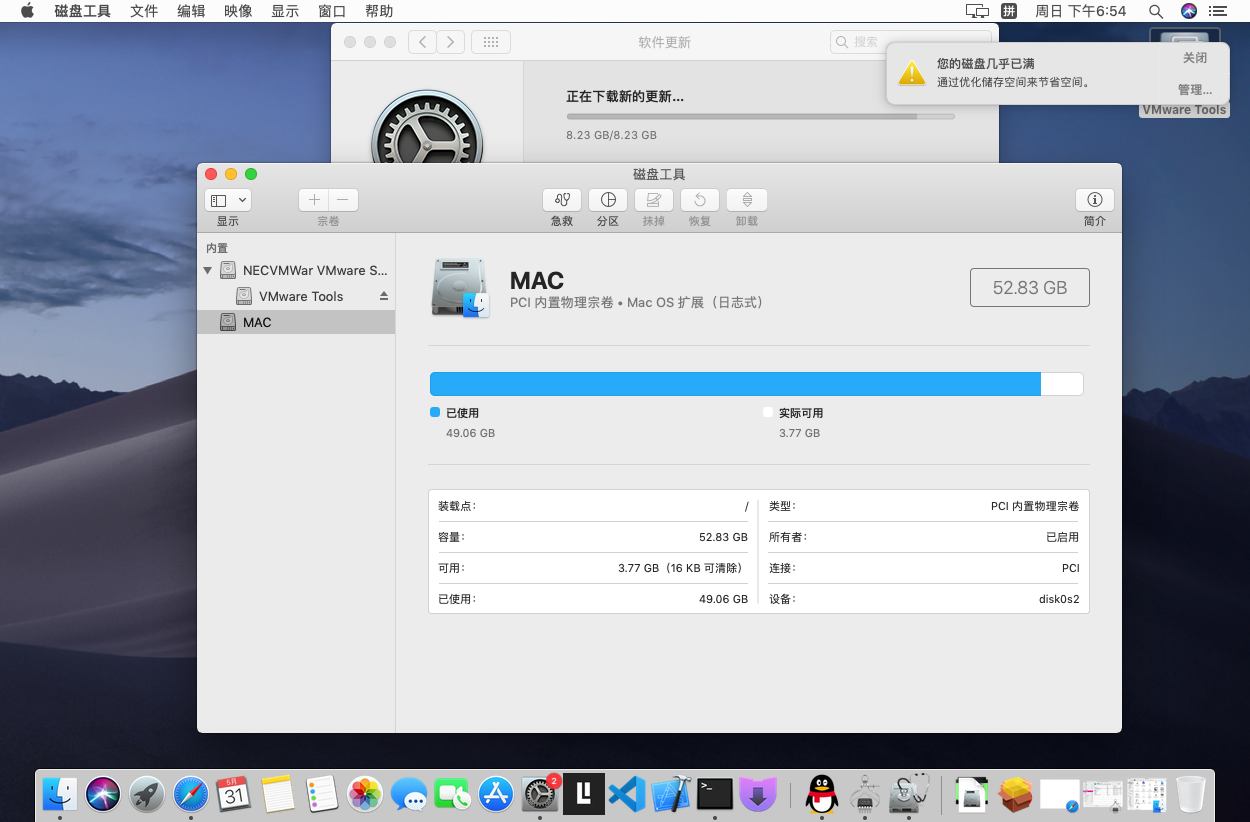
Task: Open the Partition (分区) tool
Action: click(x=607, y=200)
